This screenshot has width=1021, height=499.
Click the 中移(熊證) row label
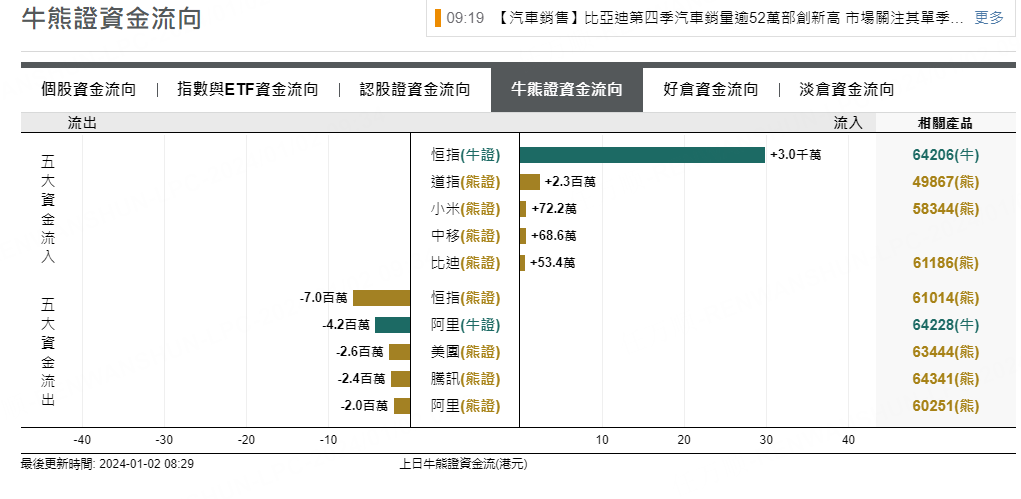[466, 236]
